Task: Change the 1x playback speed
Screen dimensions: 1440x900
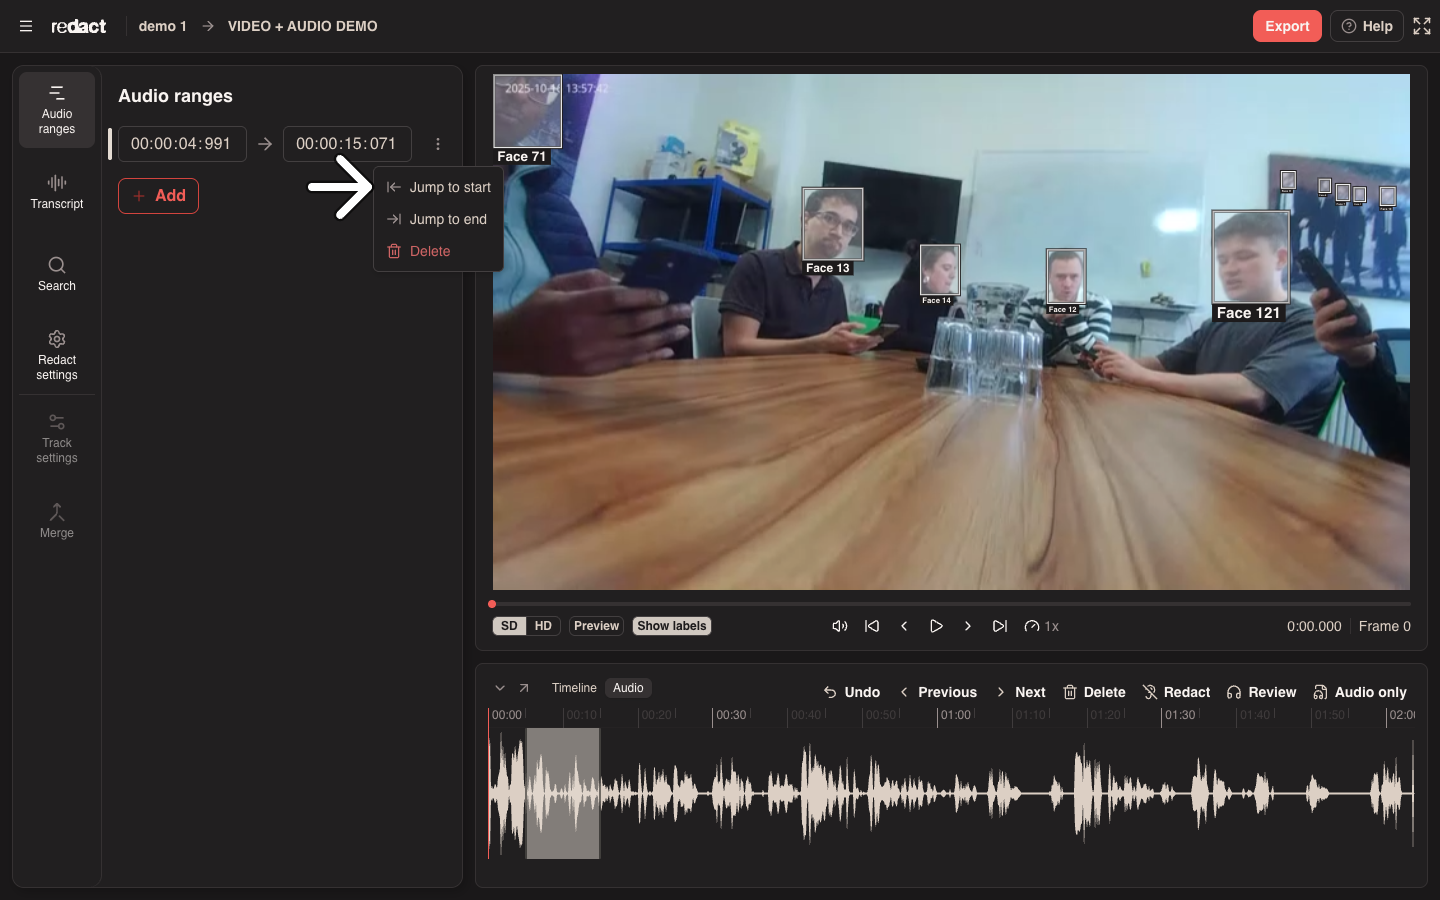Action: click(x=1042, y=626)
